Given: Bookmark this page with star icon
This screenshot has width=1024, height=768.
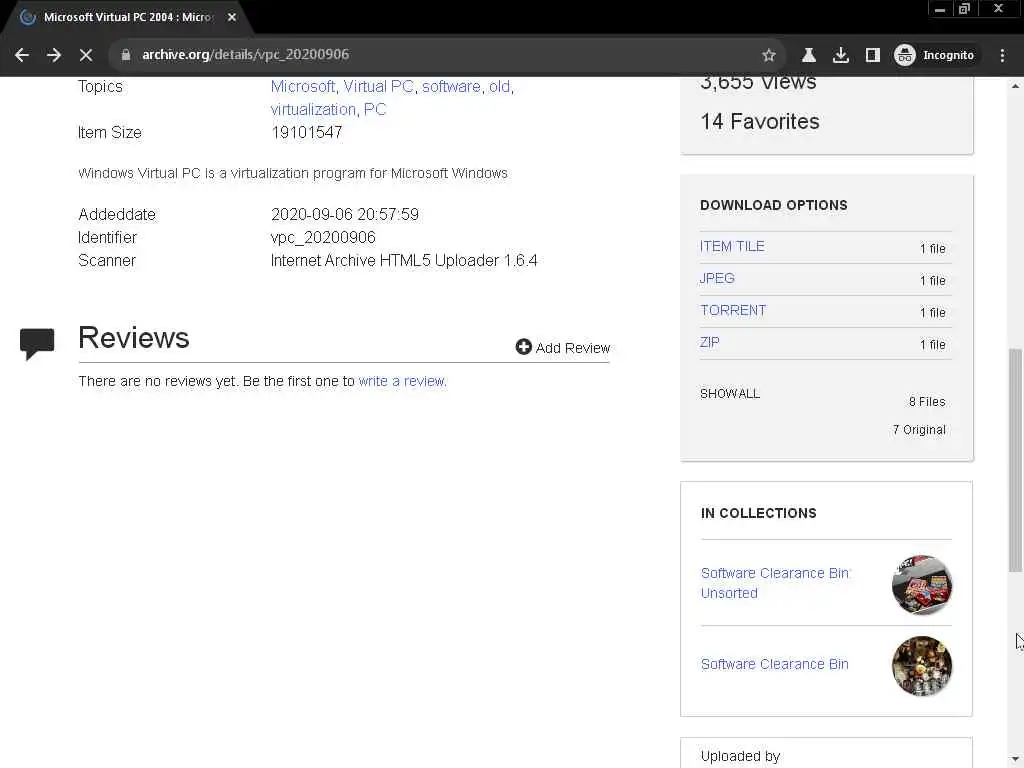Looking at the screenshot, I should click(x=769, y=55).
